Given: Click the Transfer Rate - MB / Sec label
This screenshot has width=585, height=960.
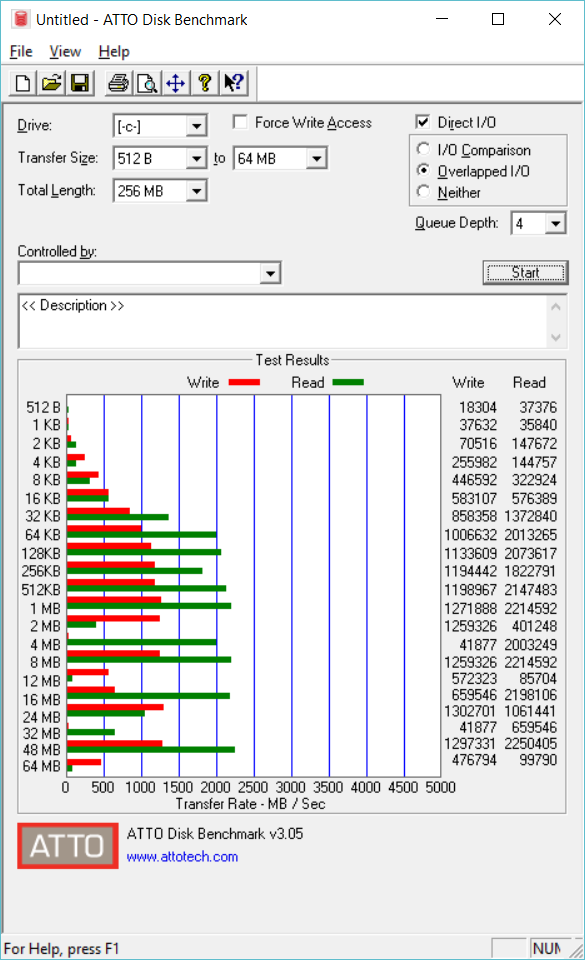Looking at the screenshot, I should click(250, 804).
